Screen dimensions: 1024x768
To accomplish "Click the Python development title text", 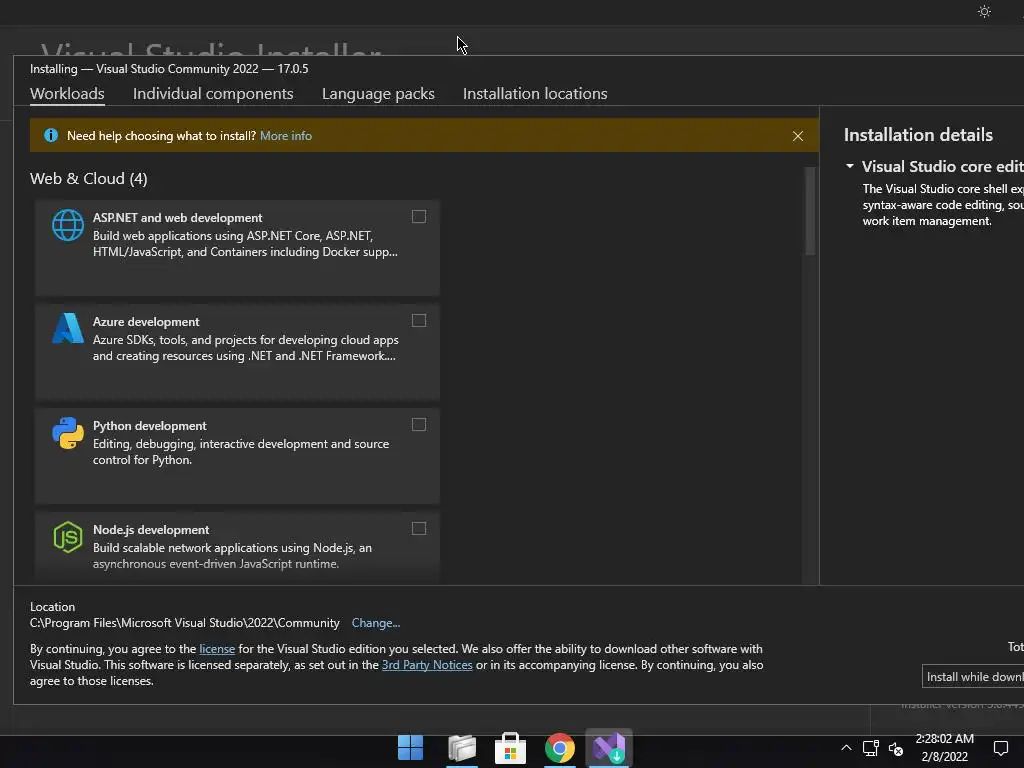I will 150,426.
